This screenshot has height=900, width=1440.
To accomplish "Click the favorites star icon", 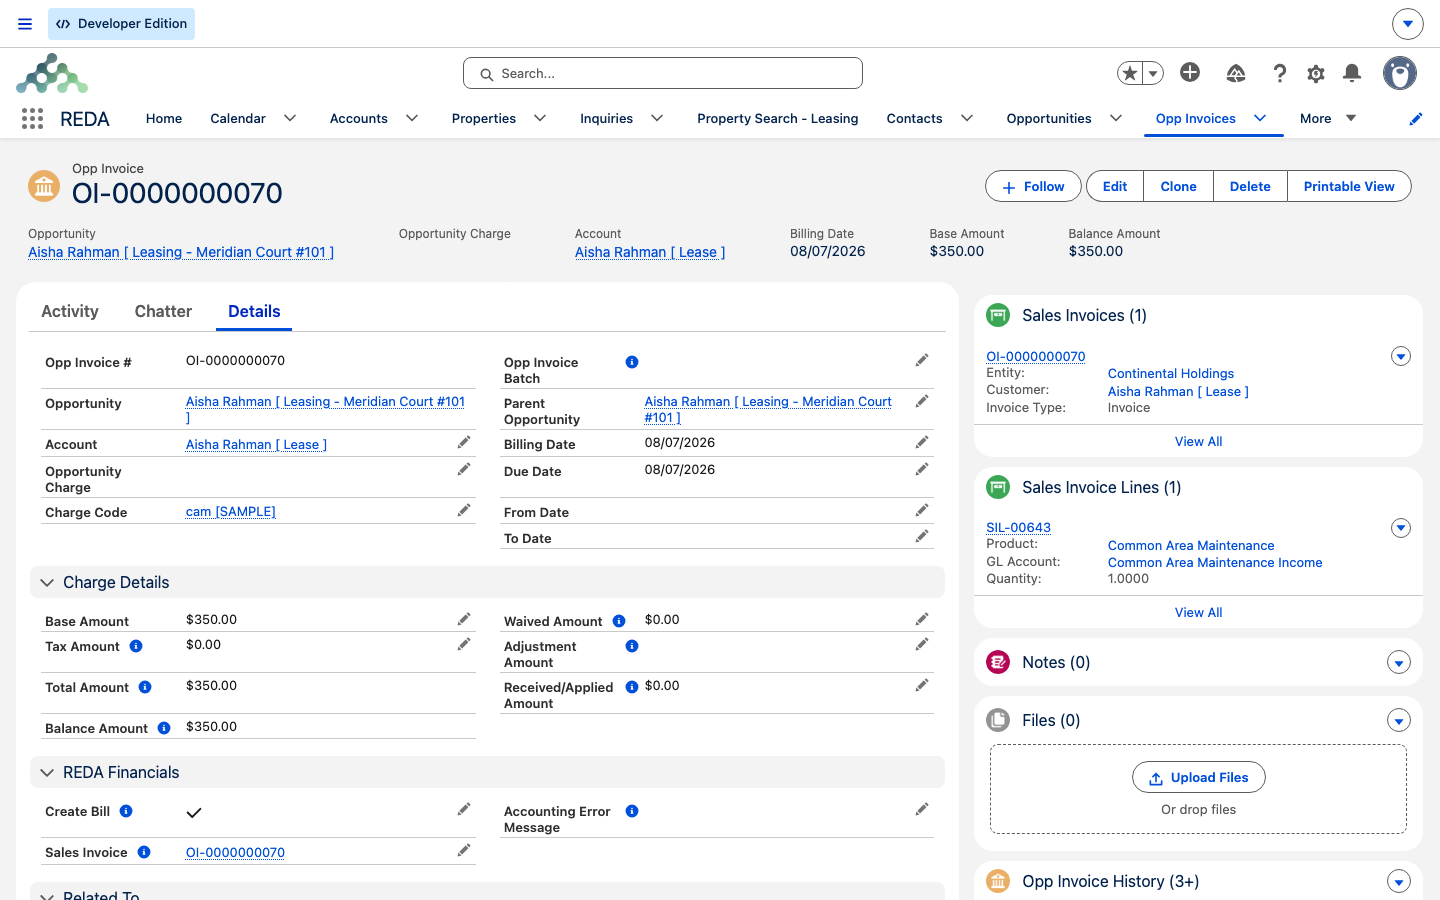I will pos(1130,73).
